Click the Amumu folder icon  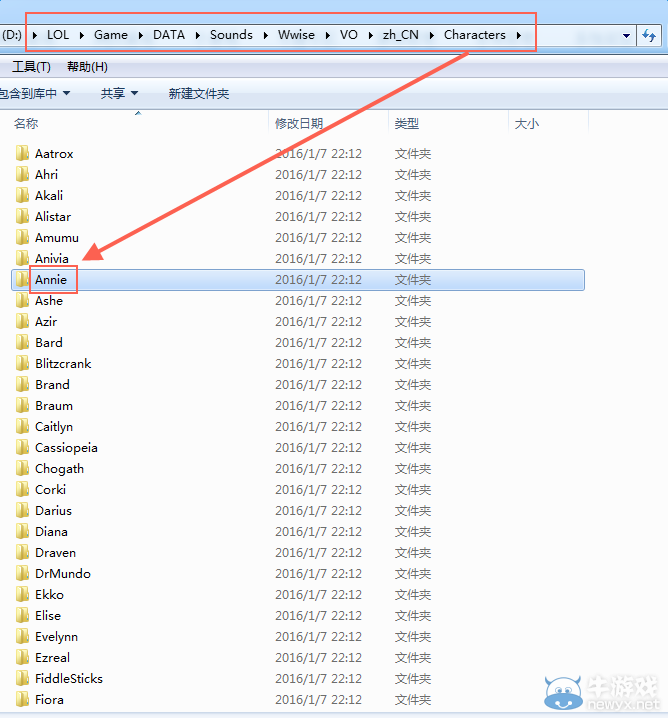22,238
